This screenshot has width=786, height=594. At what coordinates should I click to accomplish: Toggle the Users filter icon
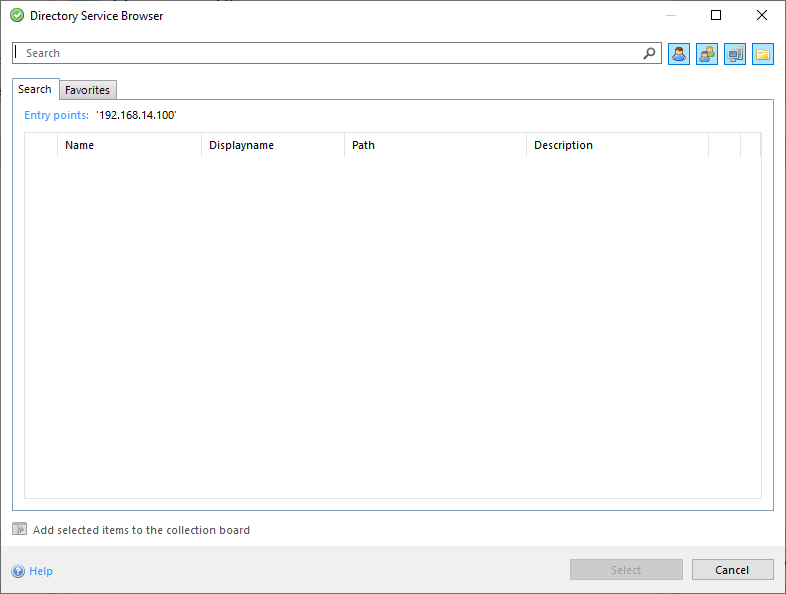click(679, 54)
